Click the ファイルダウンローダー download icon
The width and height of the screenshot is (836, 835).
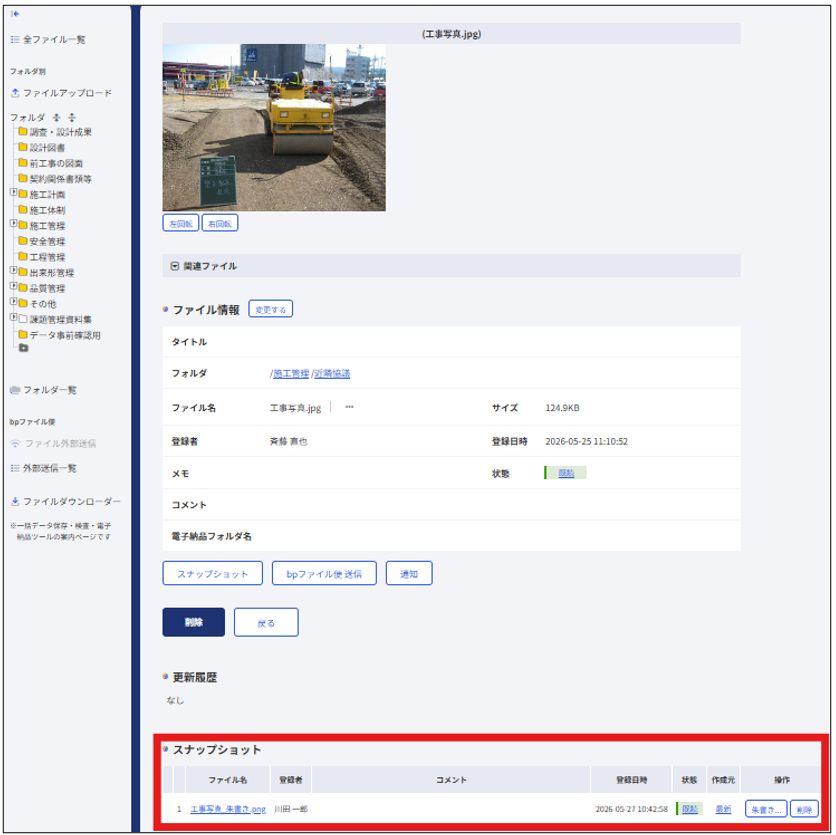(15, 501)
